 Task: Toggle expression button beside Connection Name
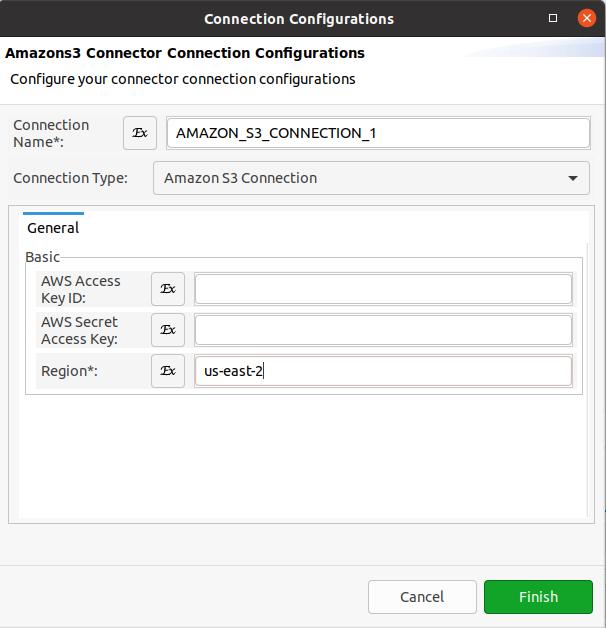tap(140, 133)
